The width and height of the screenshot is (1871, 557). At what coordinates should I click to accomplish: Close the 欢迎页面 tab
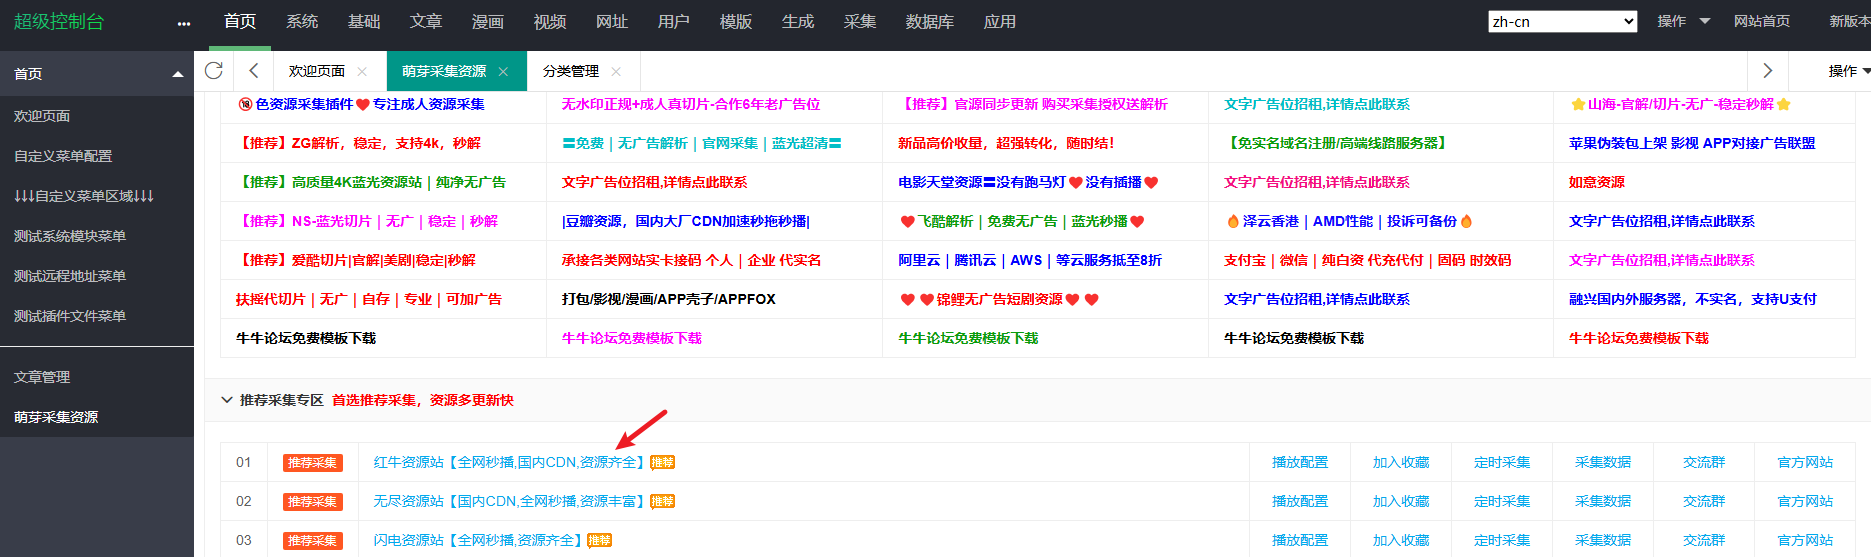(362, 72)
